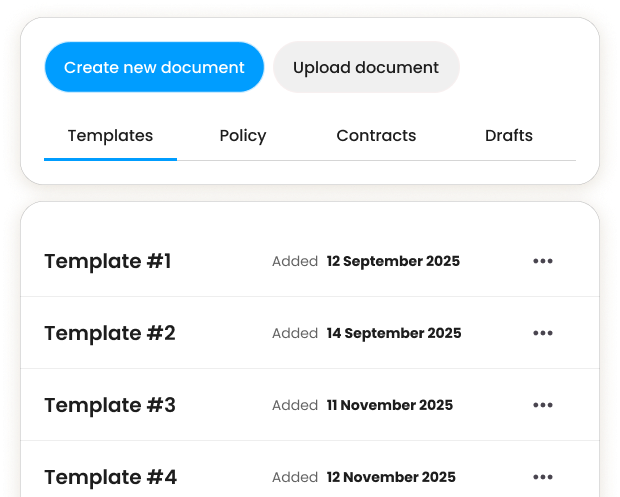The width and height of the screenshot is (620, 497).
Task: Click the Added label in Template #3 row
Action: (294, 406)
